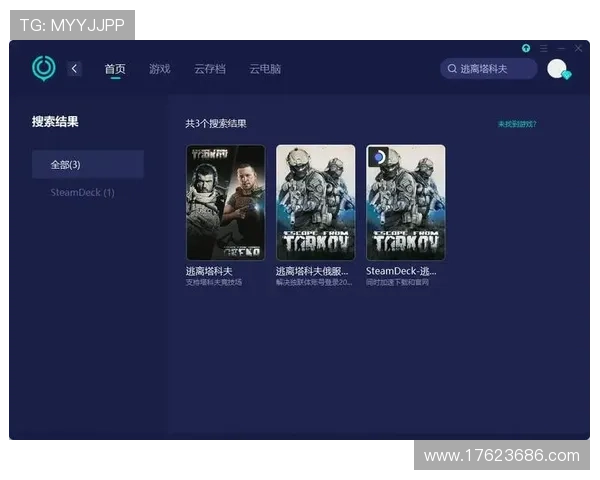Select the SteamDeck (1) filter
Screen dimensions: 600x480
[82, 193]
